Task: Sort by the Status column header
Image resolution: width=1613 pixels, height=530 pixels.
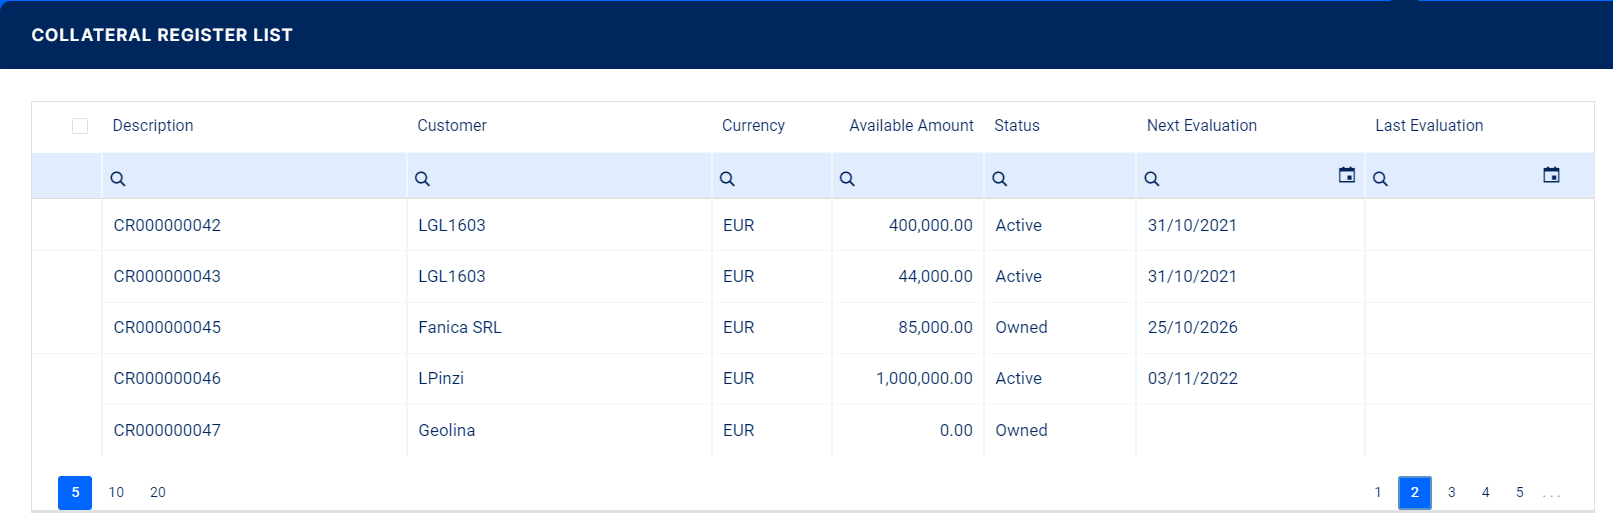Action: coord(1017,126)
